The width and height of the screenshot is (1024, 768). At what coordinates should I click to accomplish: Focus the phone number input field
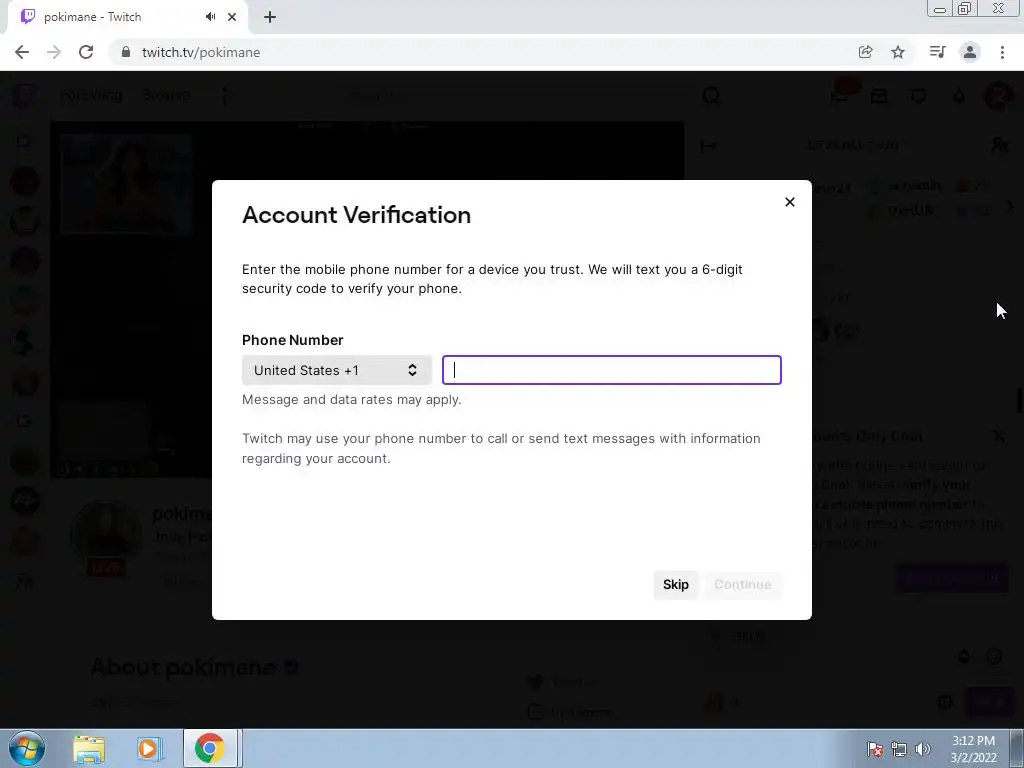point(611,370)
